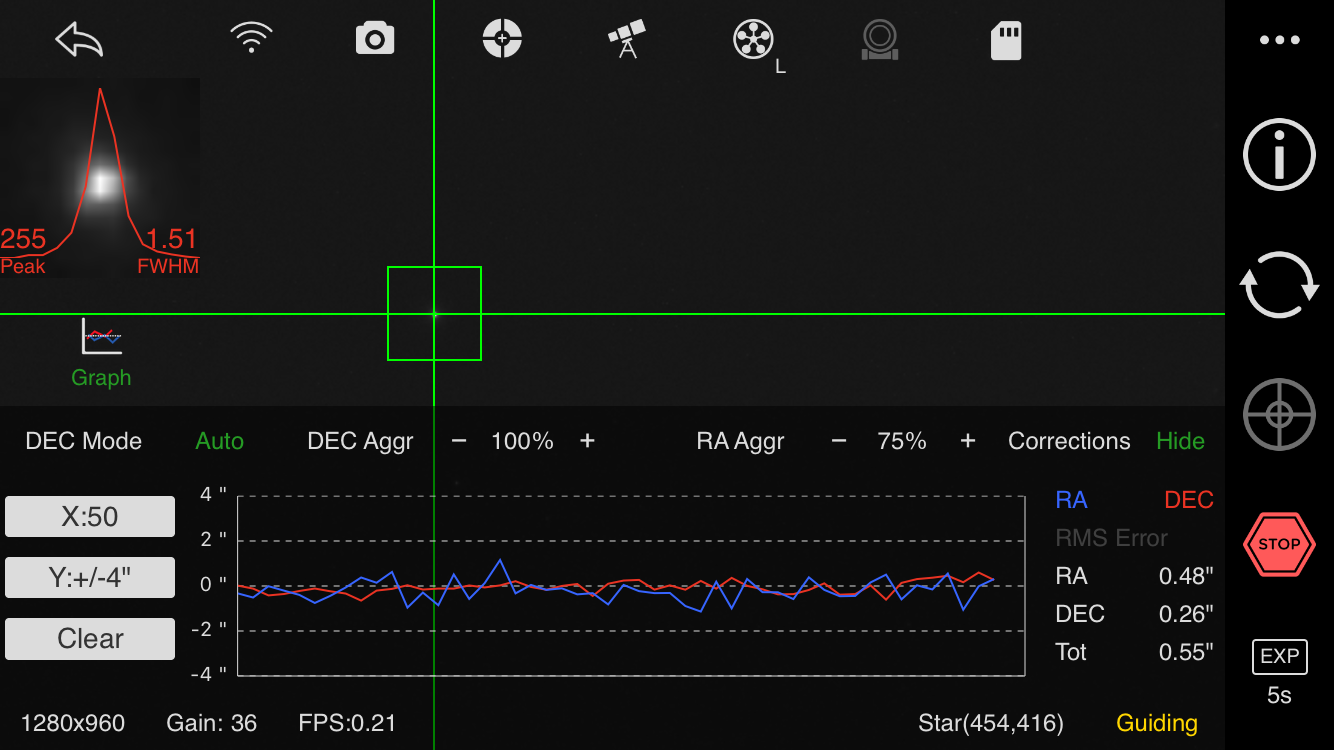Image resolution: width=1334 pixels, height=750 pixels.
Task: Tap the back arrow icon
Action: tap(79, 40)
